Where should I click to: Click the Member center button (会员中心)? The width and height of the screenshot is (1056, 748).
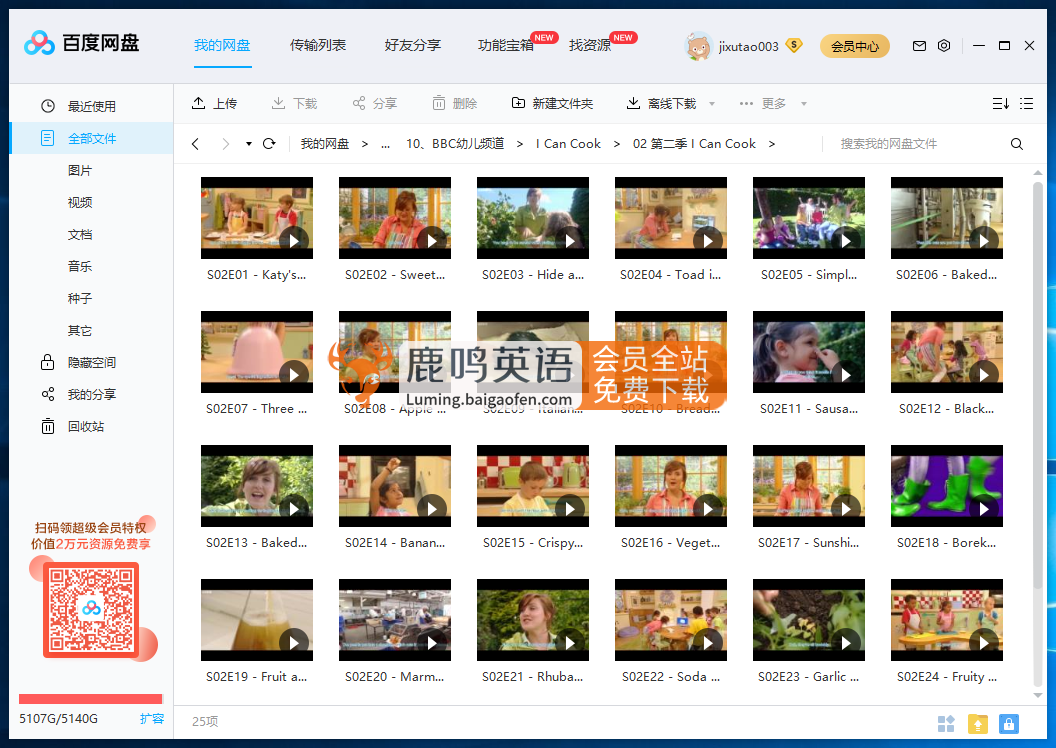click(x=855, y=46)
